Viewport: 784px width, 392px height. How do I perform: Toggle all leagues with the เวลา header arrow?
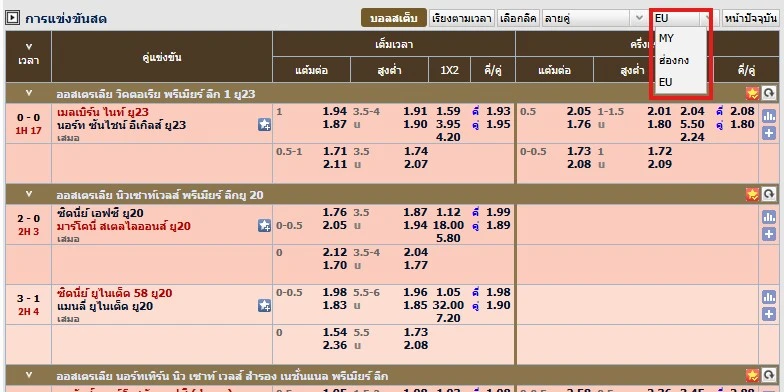[x=28, y=47]
